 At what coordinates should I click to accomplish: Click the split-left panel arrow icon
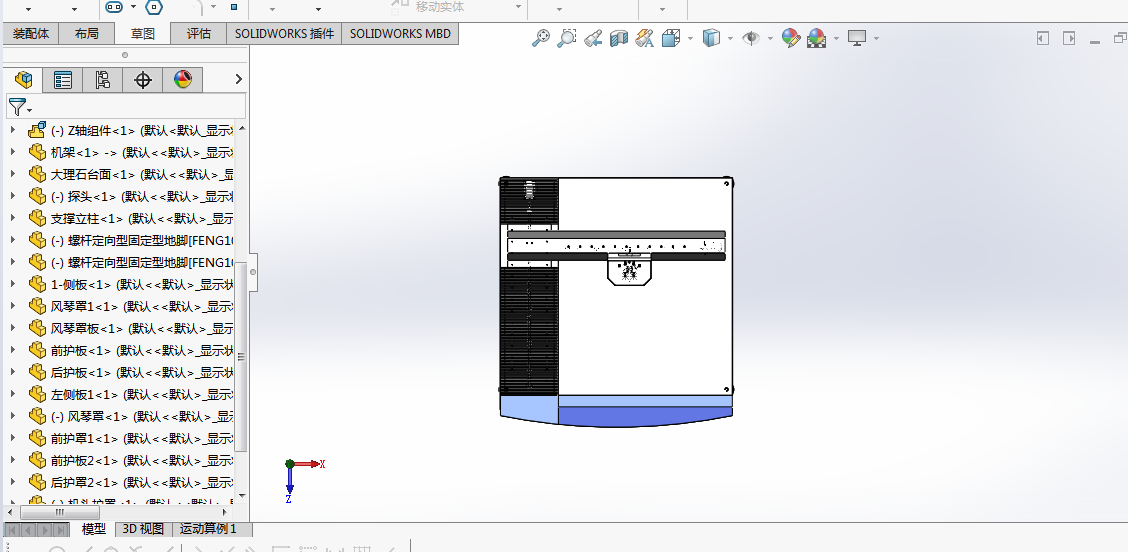(x=1042, y=38)
